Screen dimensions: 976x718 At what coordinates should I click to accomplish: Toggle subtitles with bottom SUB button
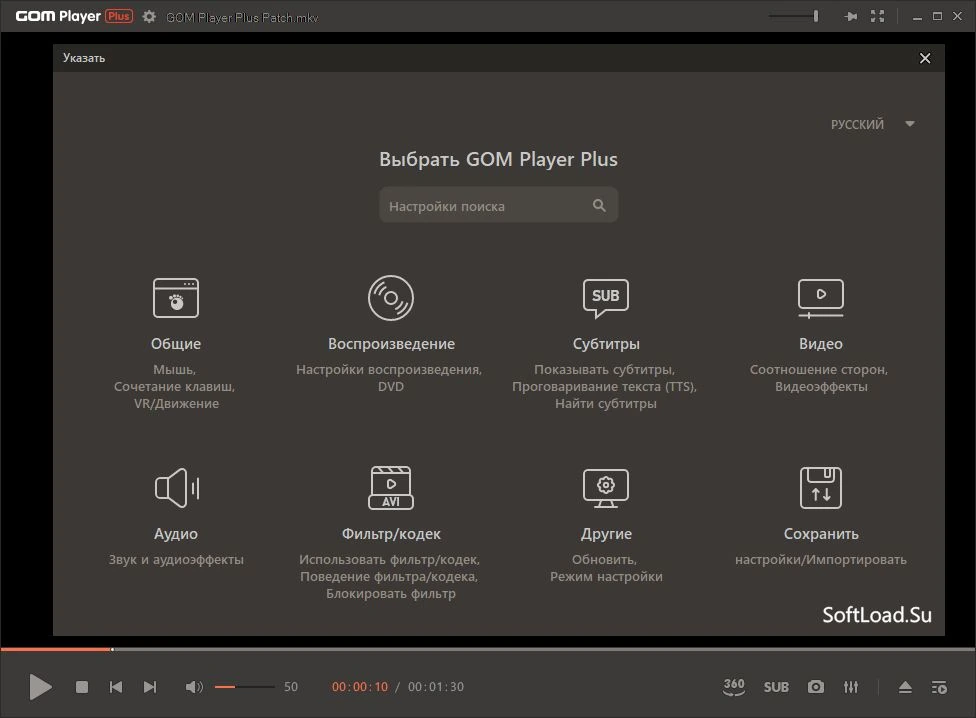pyautogui.click(x=776, y=688)
